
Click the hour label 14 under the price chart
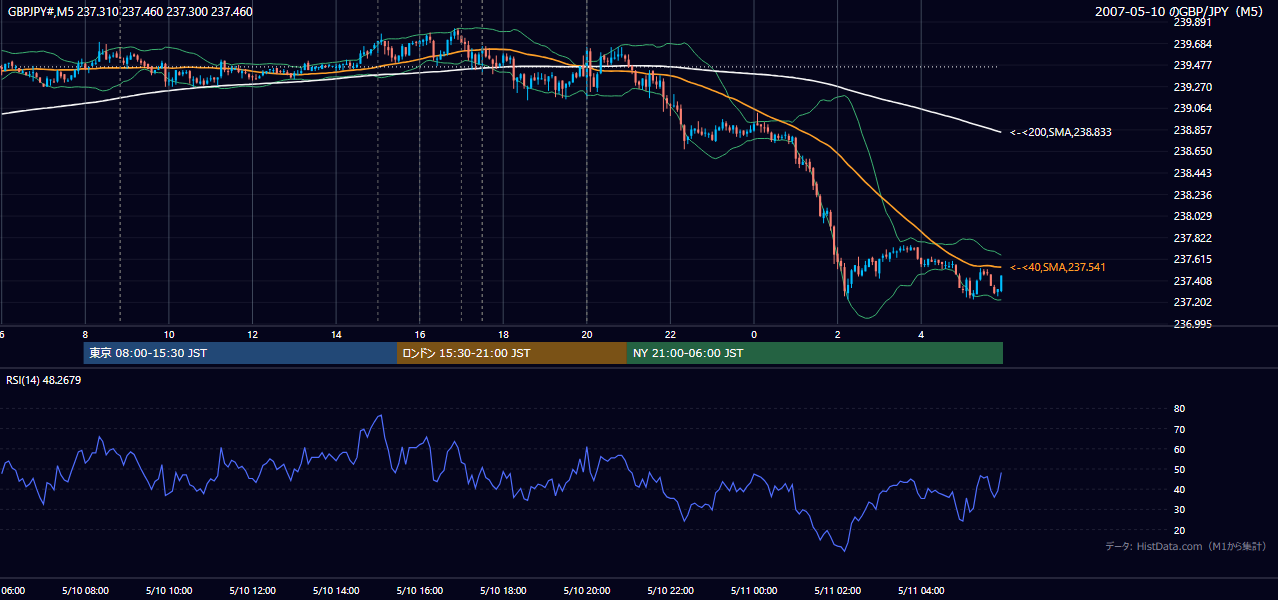tap(337, 335)
